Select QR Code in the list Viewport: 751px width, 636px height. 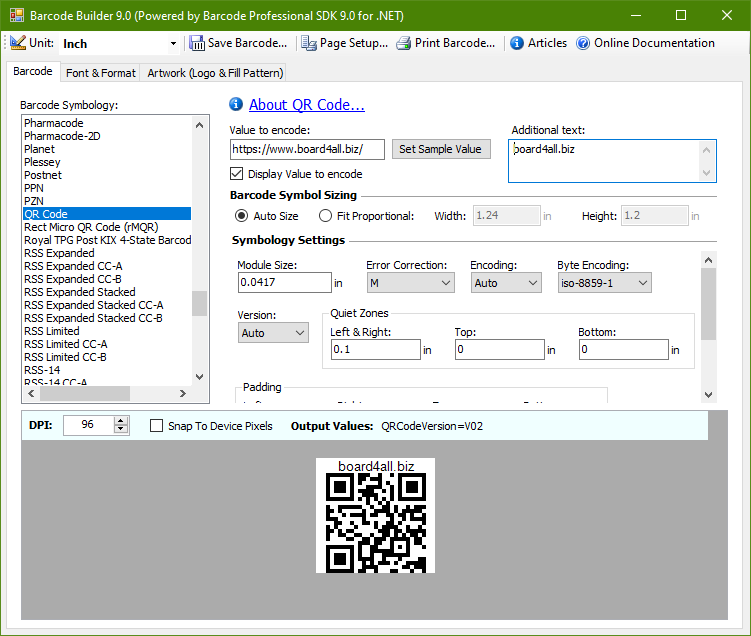[107, 214]
